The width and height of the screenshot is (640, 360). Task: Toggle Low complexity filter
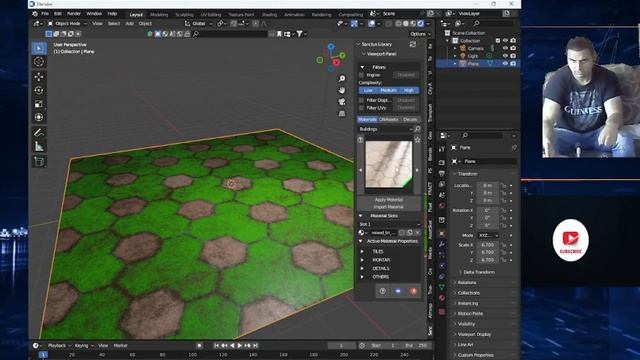point(368,90)
